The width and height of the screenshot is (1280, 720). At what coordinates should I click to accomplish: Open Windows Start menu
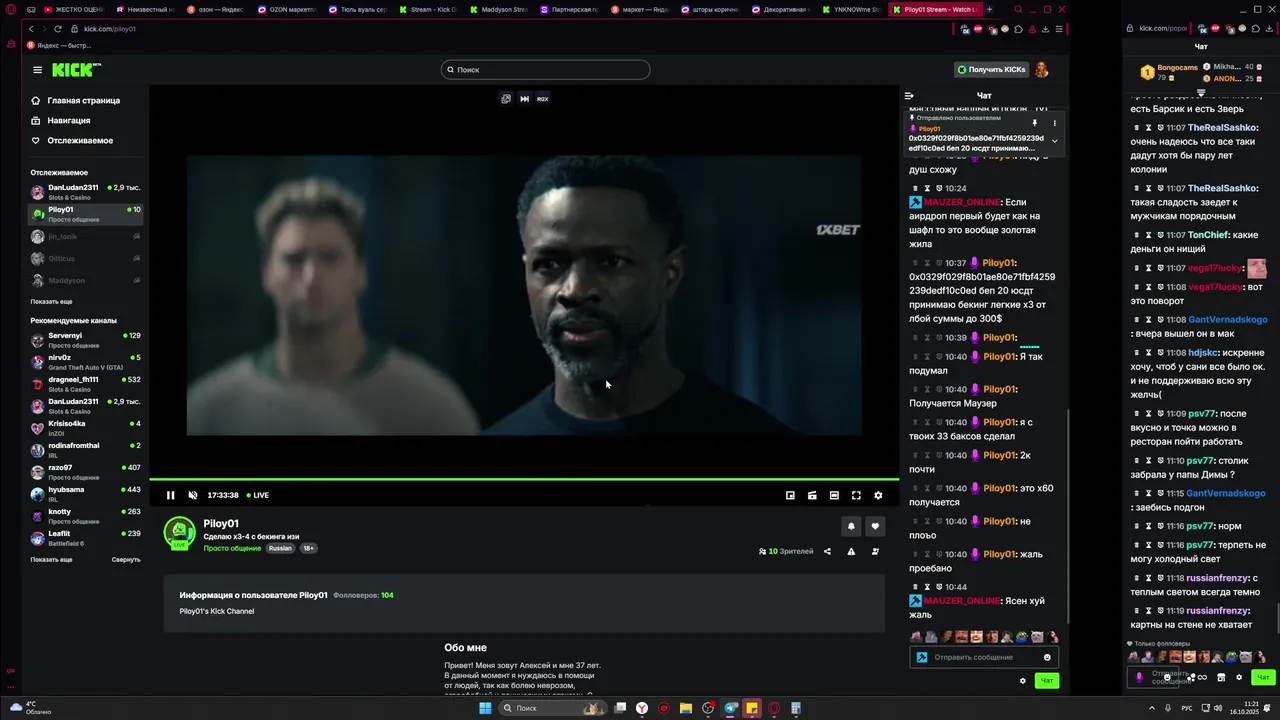[485, 708]
